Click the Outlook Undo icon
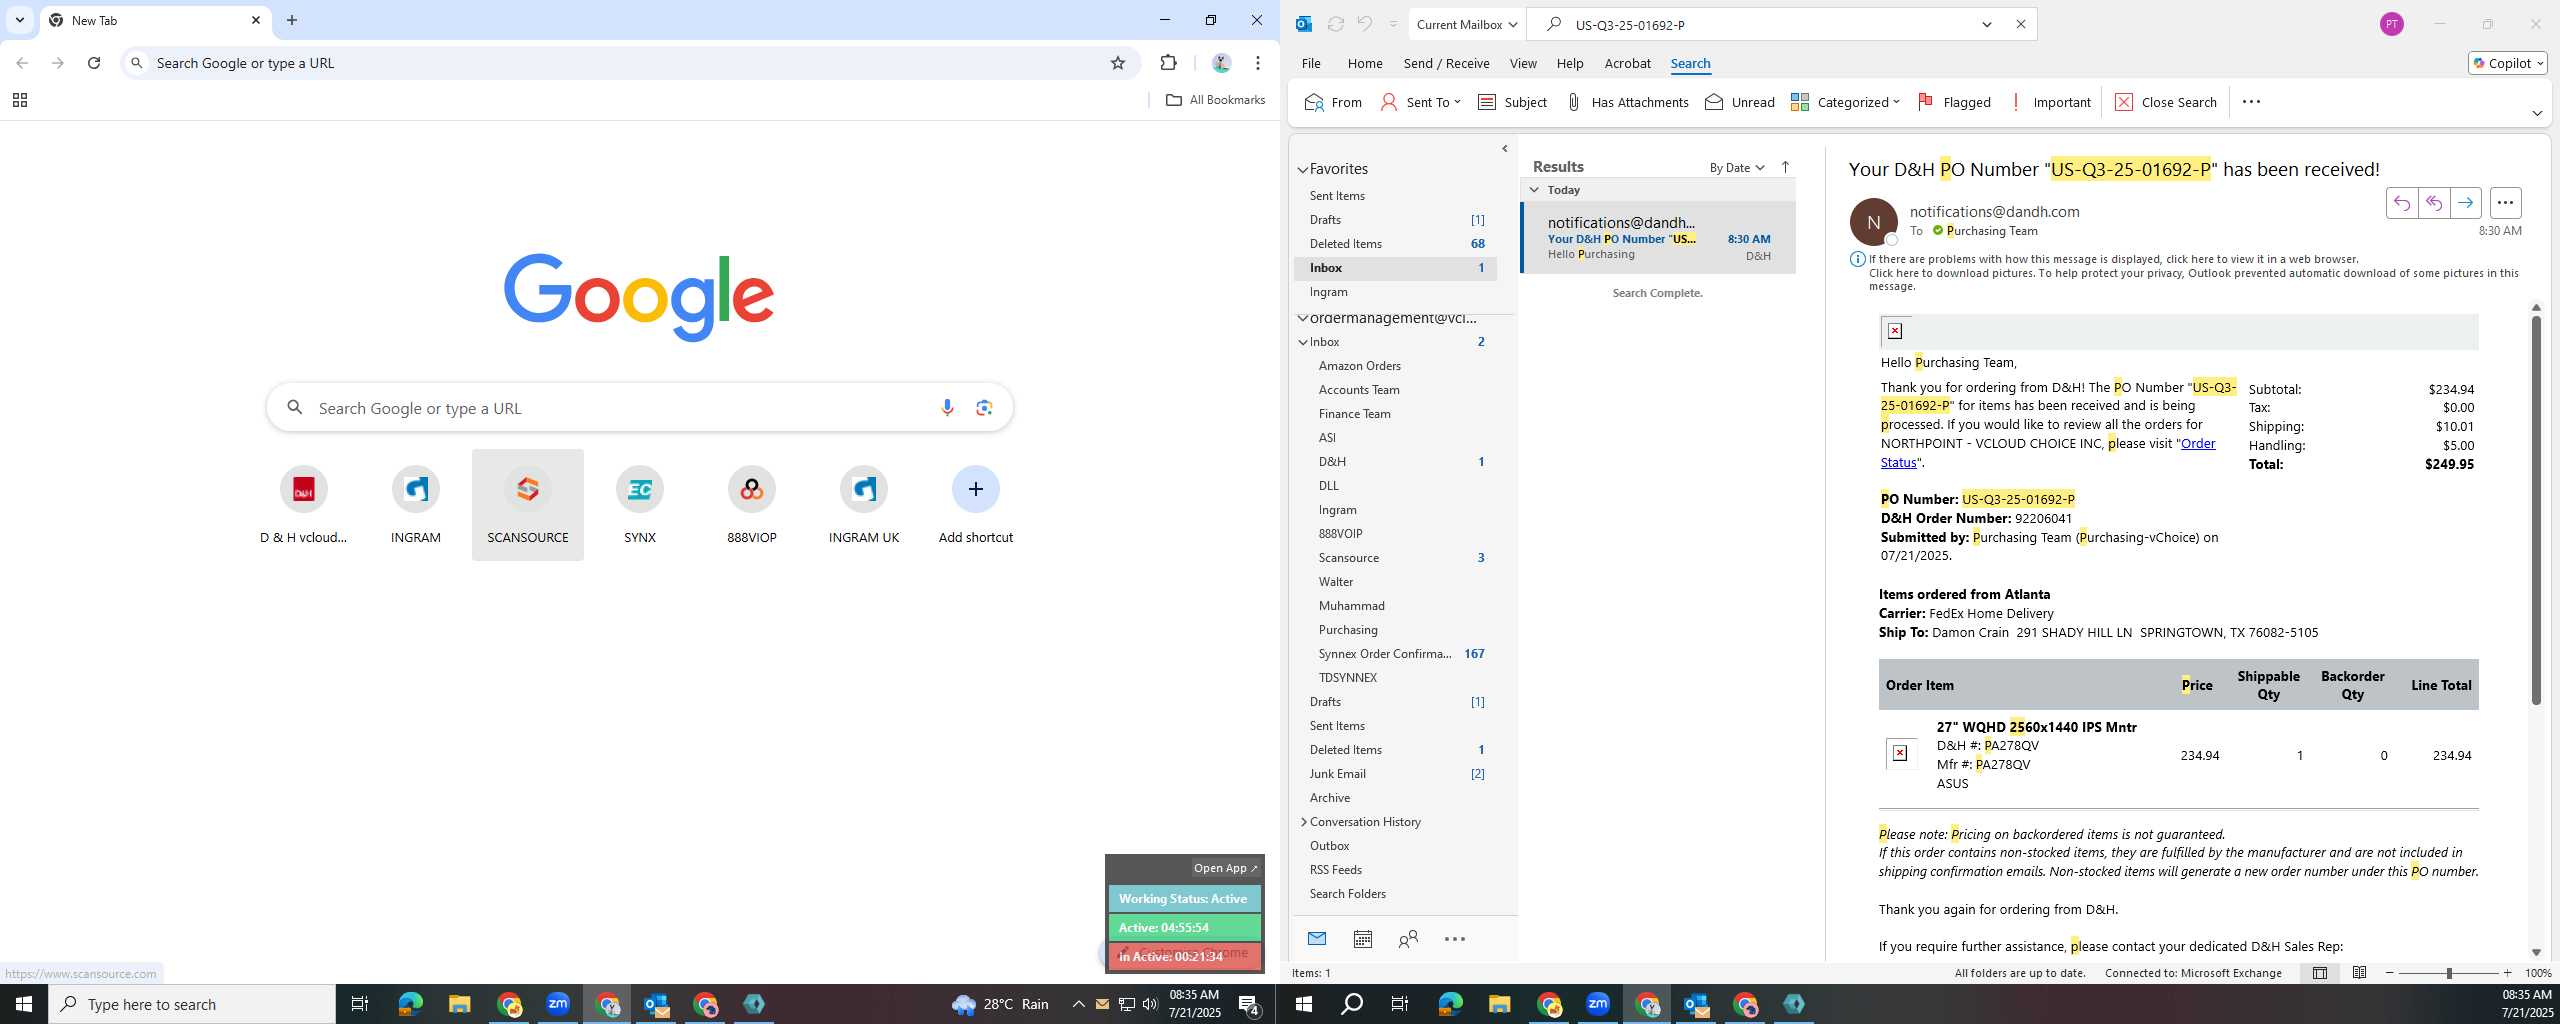Screen dimensions: 2560x1024 [1364, 24]
